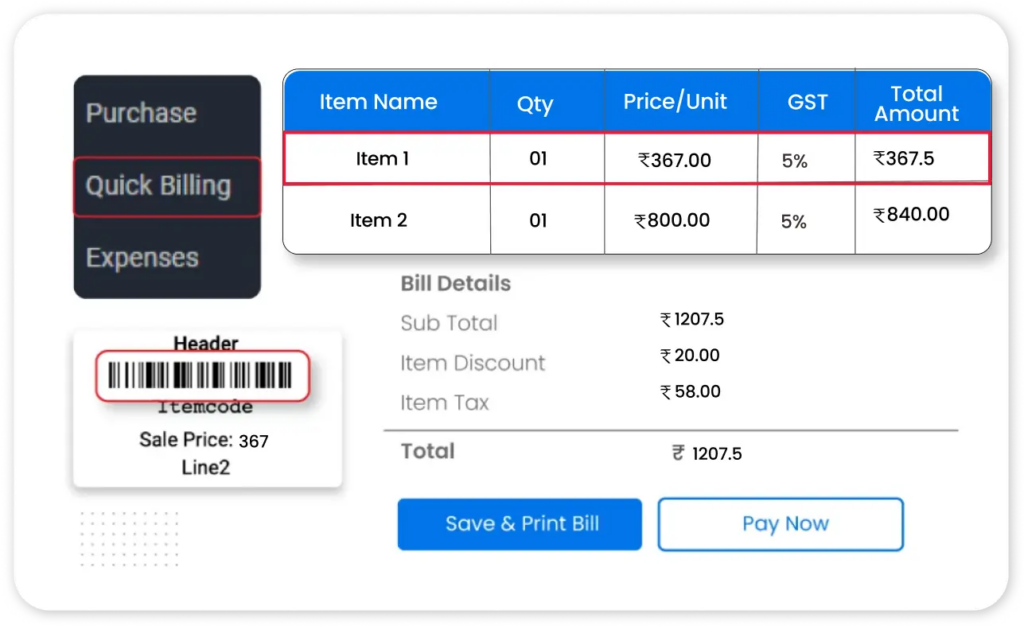Viewport: 1024px width, 626px height.
Task: Click the Qty column header
Action: pos(535,104)
